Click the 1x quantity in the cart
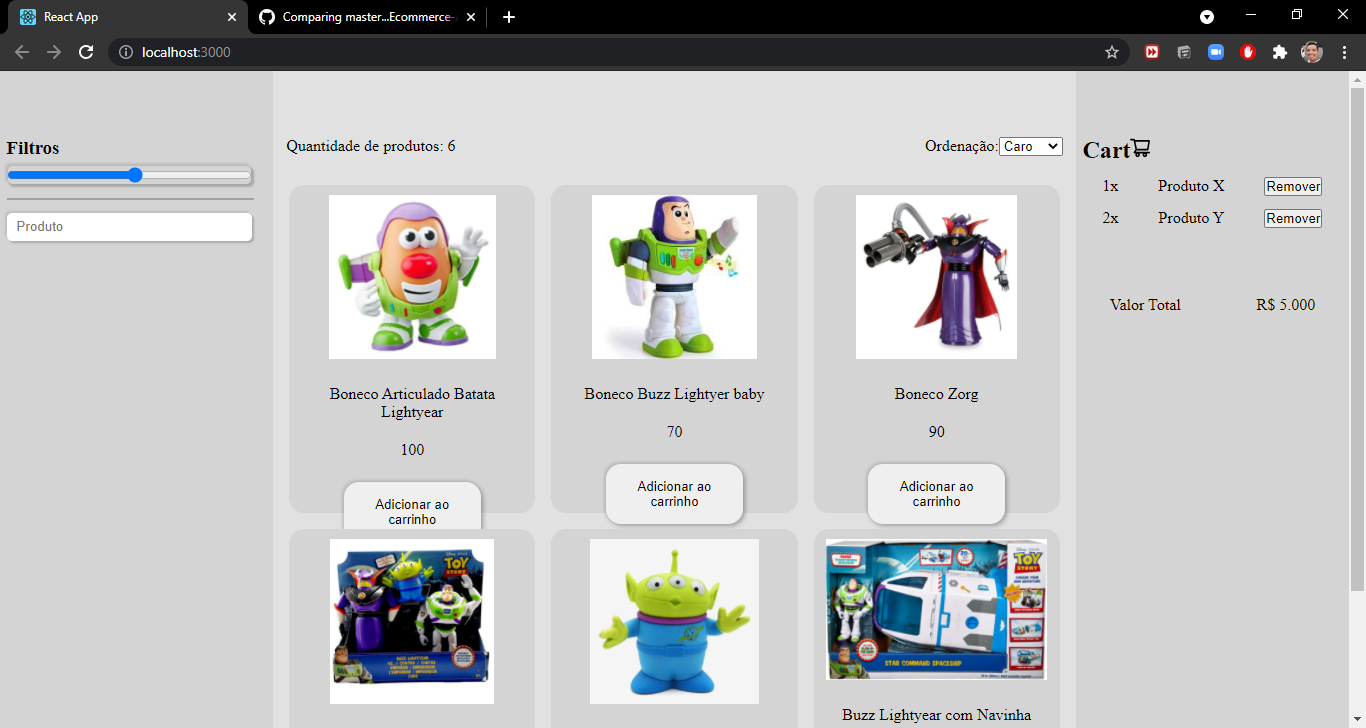The width and height of the screenshot is (1366, 728). point(1110,186)
